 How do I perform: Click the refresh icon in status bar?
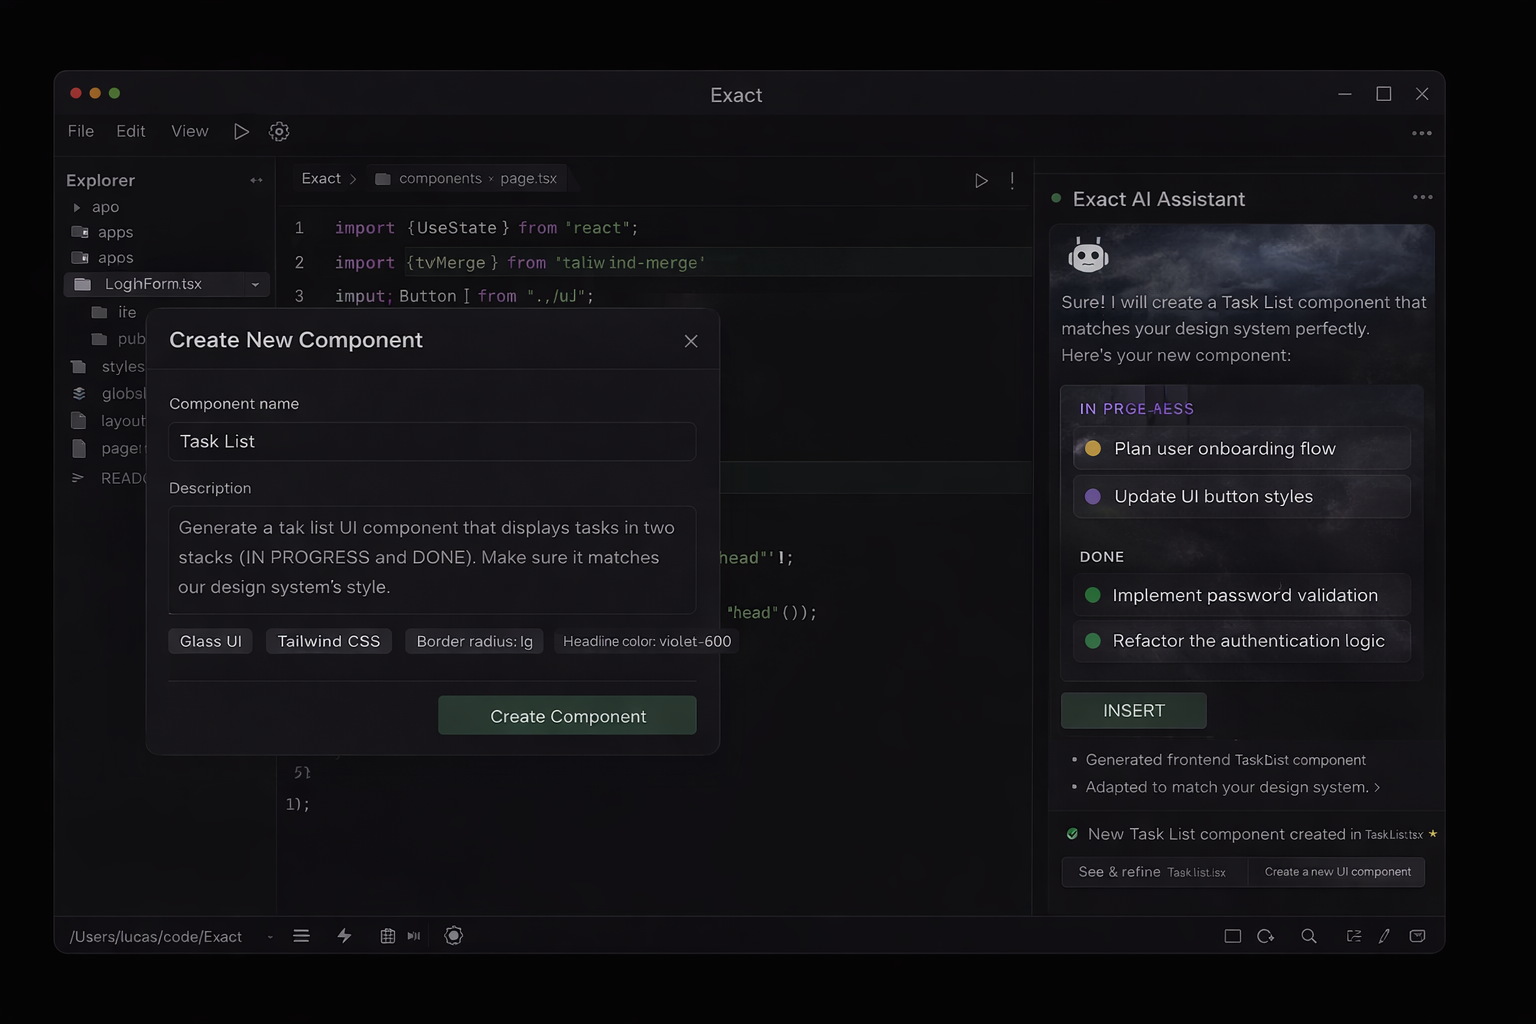1266,936
